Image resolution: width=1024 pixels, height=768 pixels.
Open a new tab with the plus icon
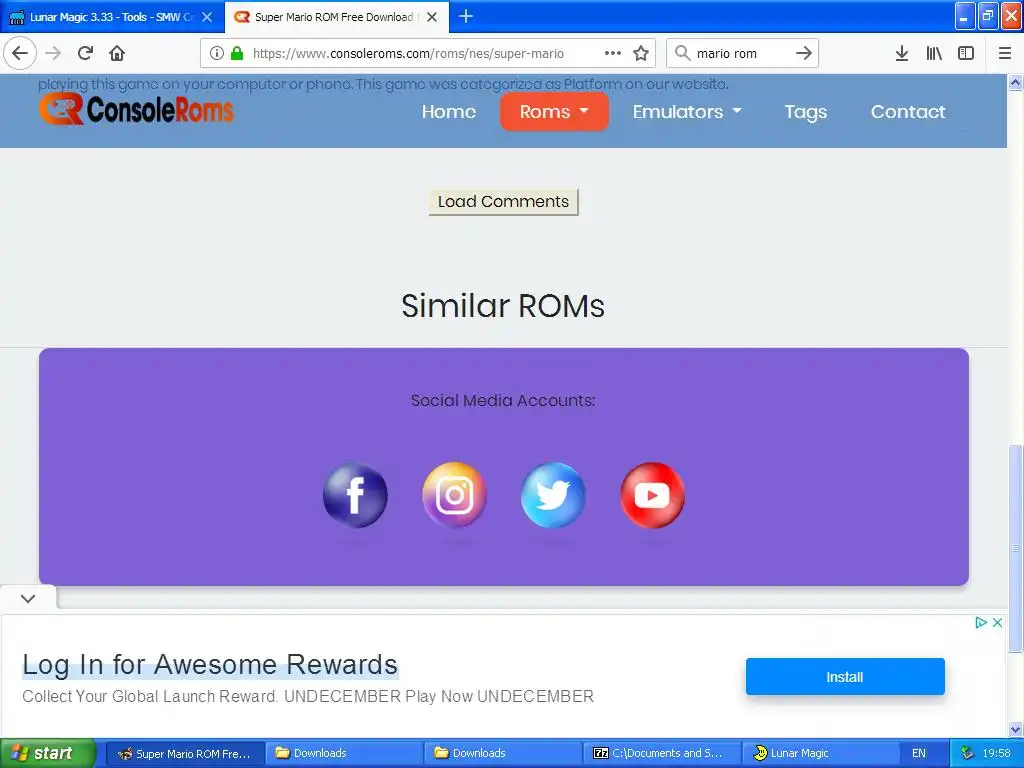coord(466,16)
